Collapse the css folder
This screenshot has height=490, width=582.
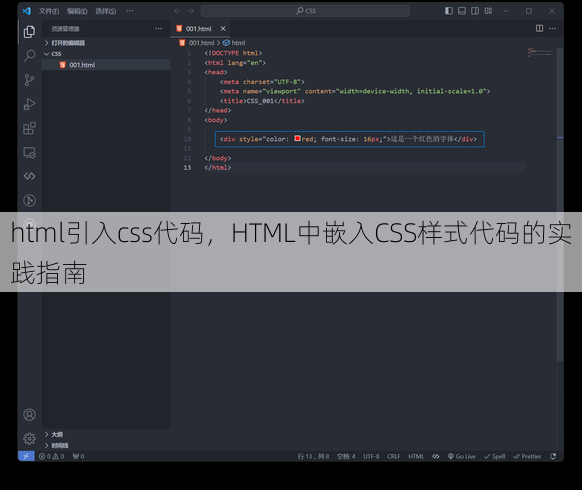pos(106,54)
